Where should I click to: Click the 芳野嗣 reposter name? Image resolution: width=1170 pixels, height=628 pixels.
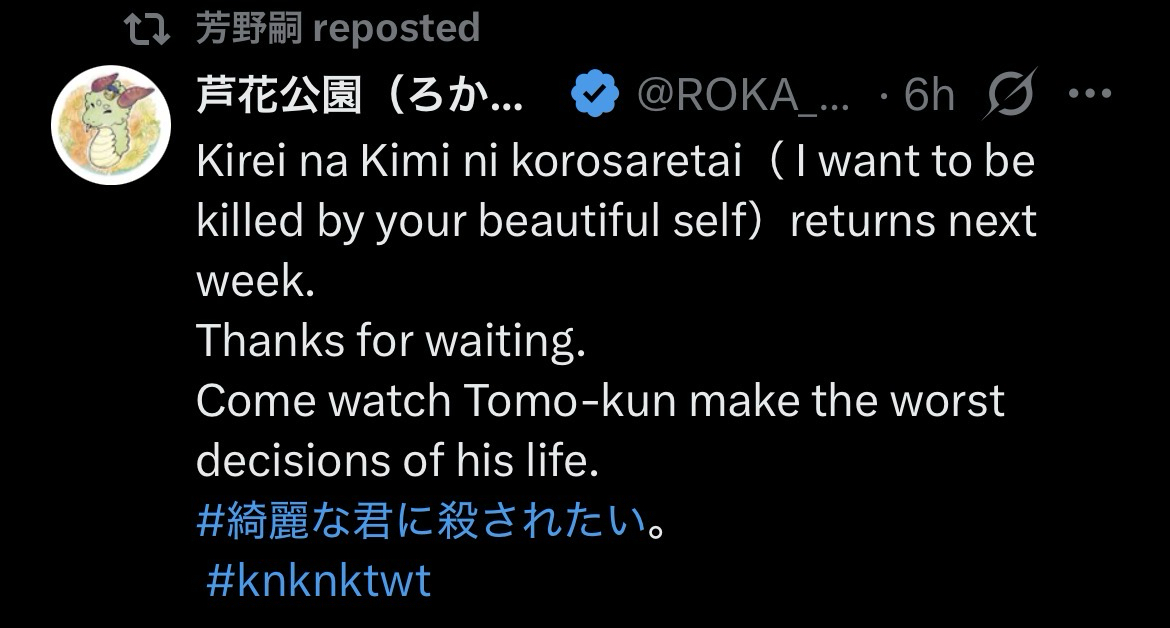[x=249, y=29]
